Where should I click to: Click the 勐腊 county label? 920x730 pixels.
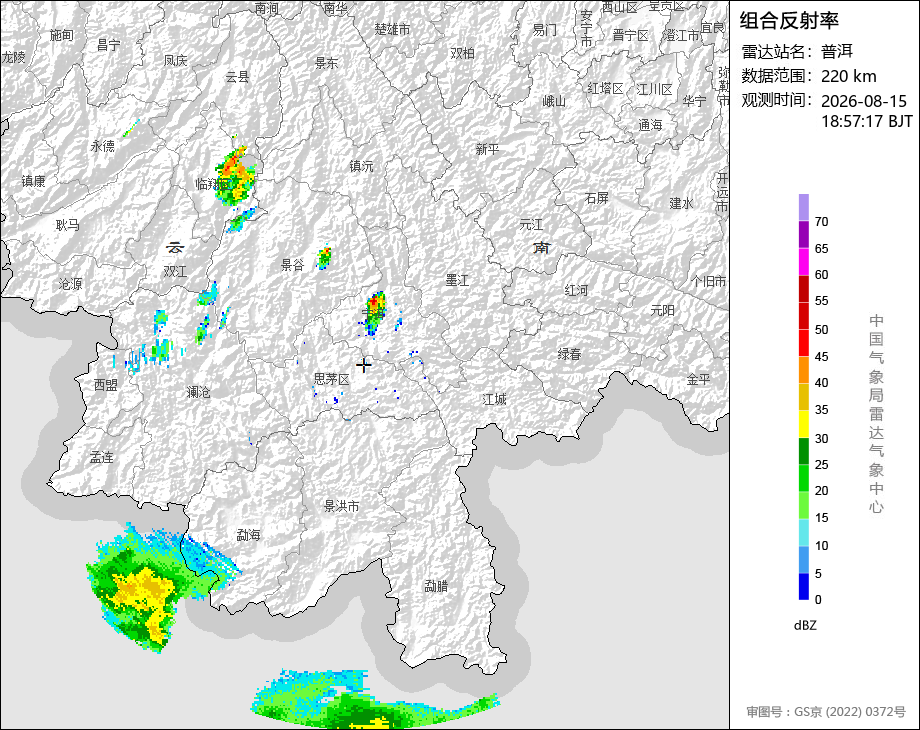coord(437,586)
